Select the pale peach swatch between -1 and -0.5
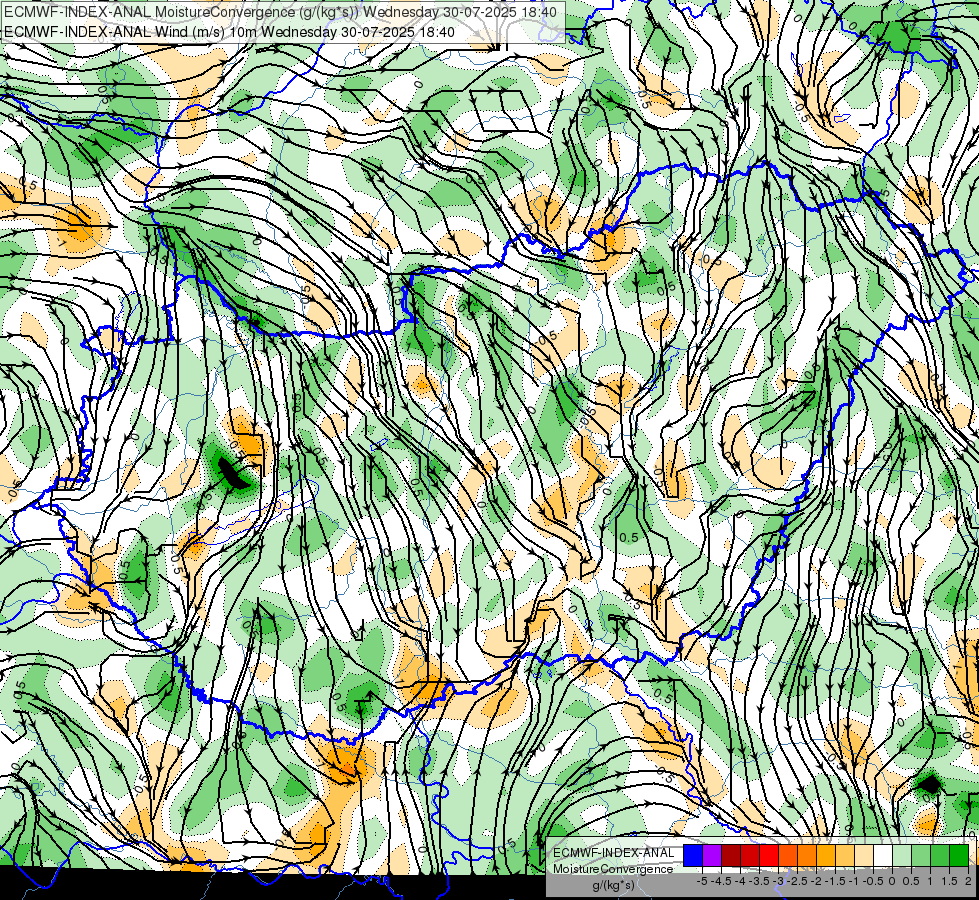This screenshot has width=979, height=900. pos(864,856)
